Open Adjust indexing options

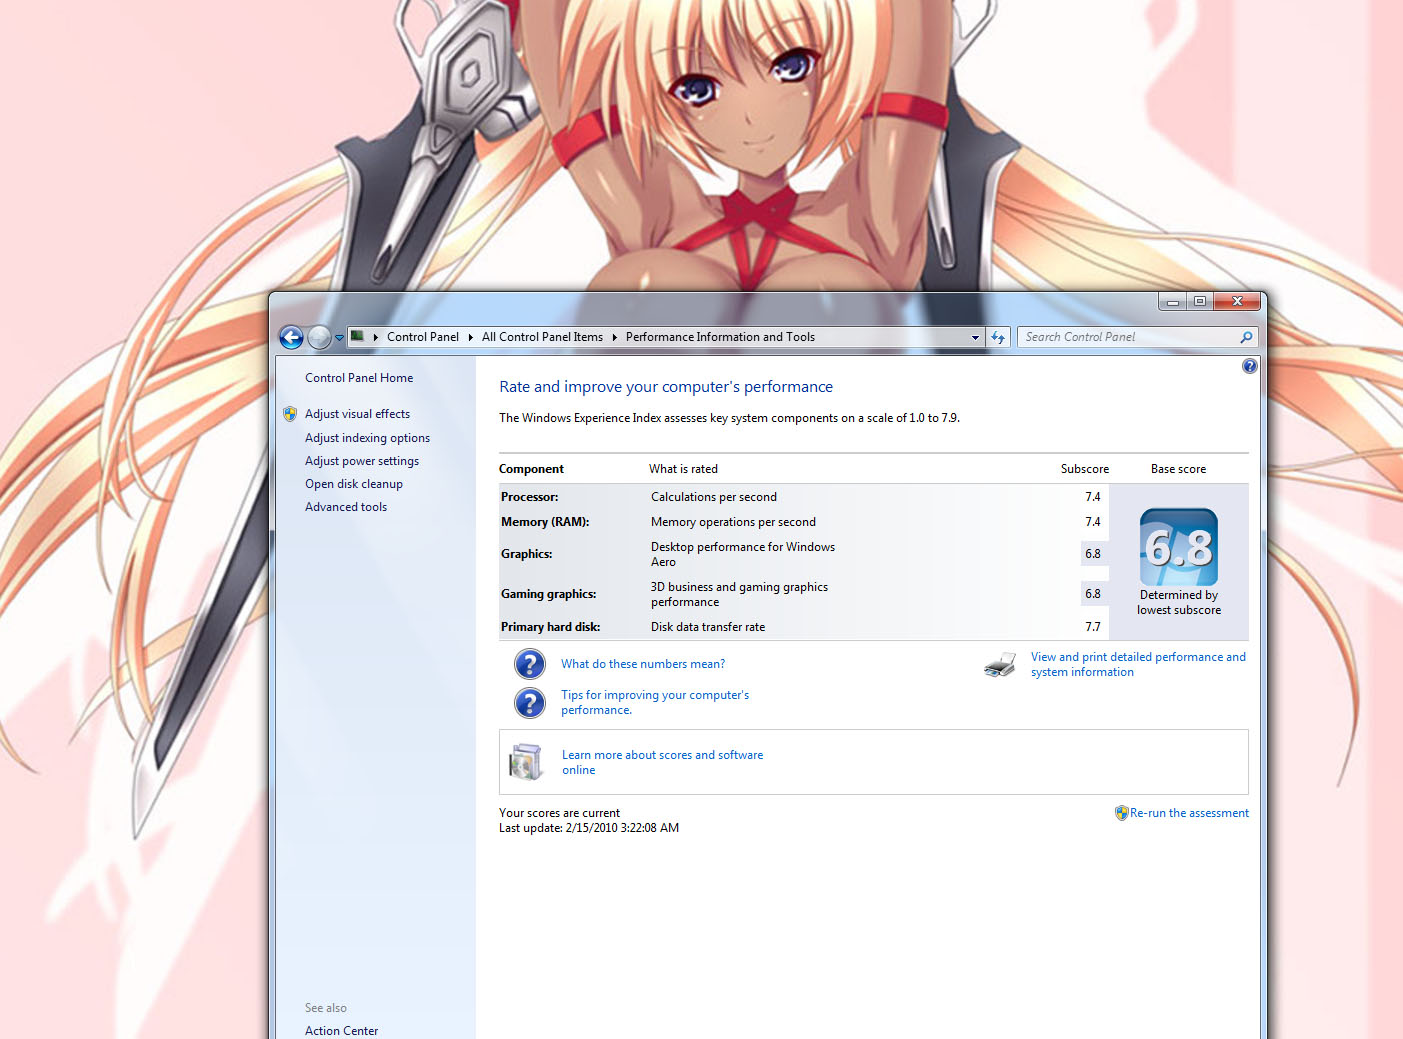pos(367,438)
